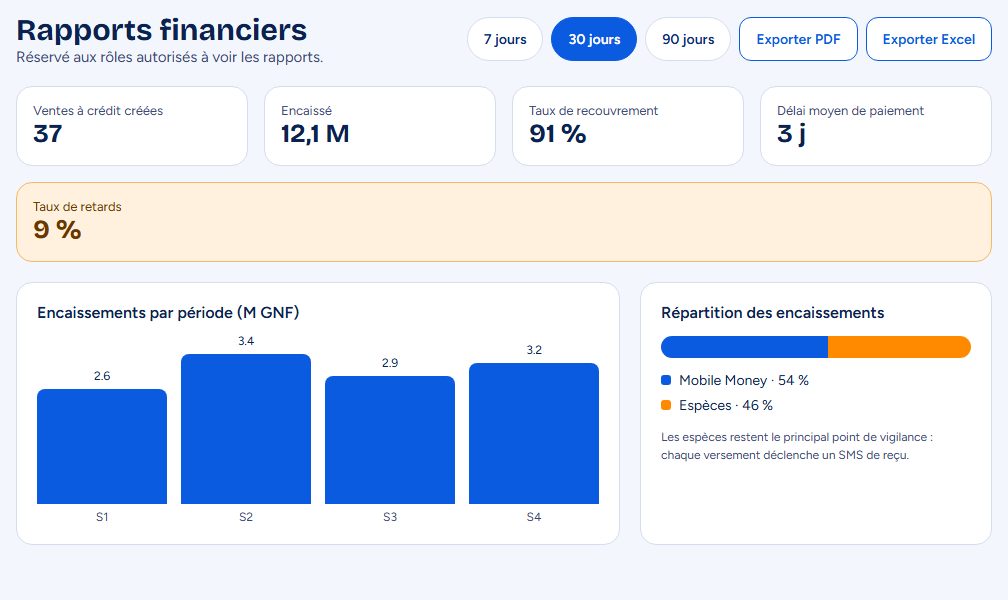The image size is (1008, 600).
Task: Click the orange Espèces bar segment
Action: (899, 347)
